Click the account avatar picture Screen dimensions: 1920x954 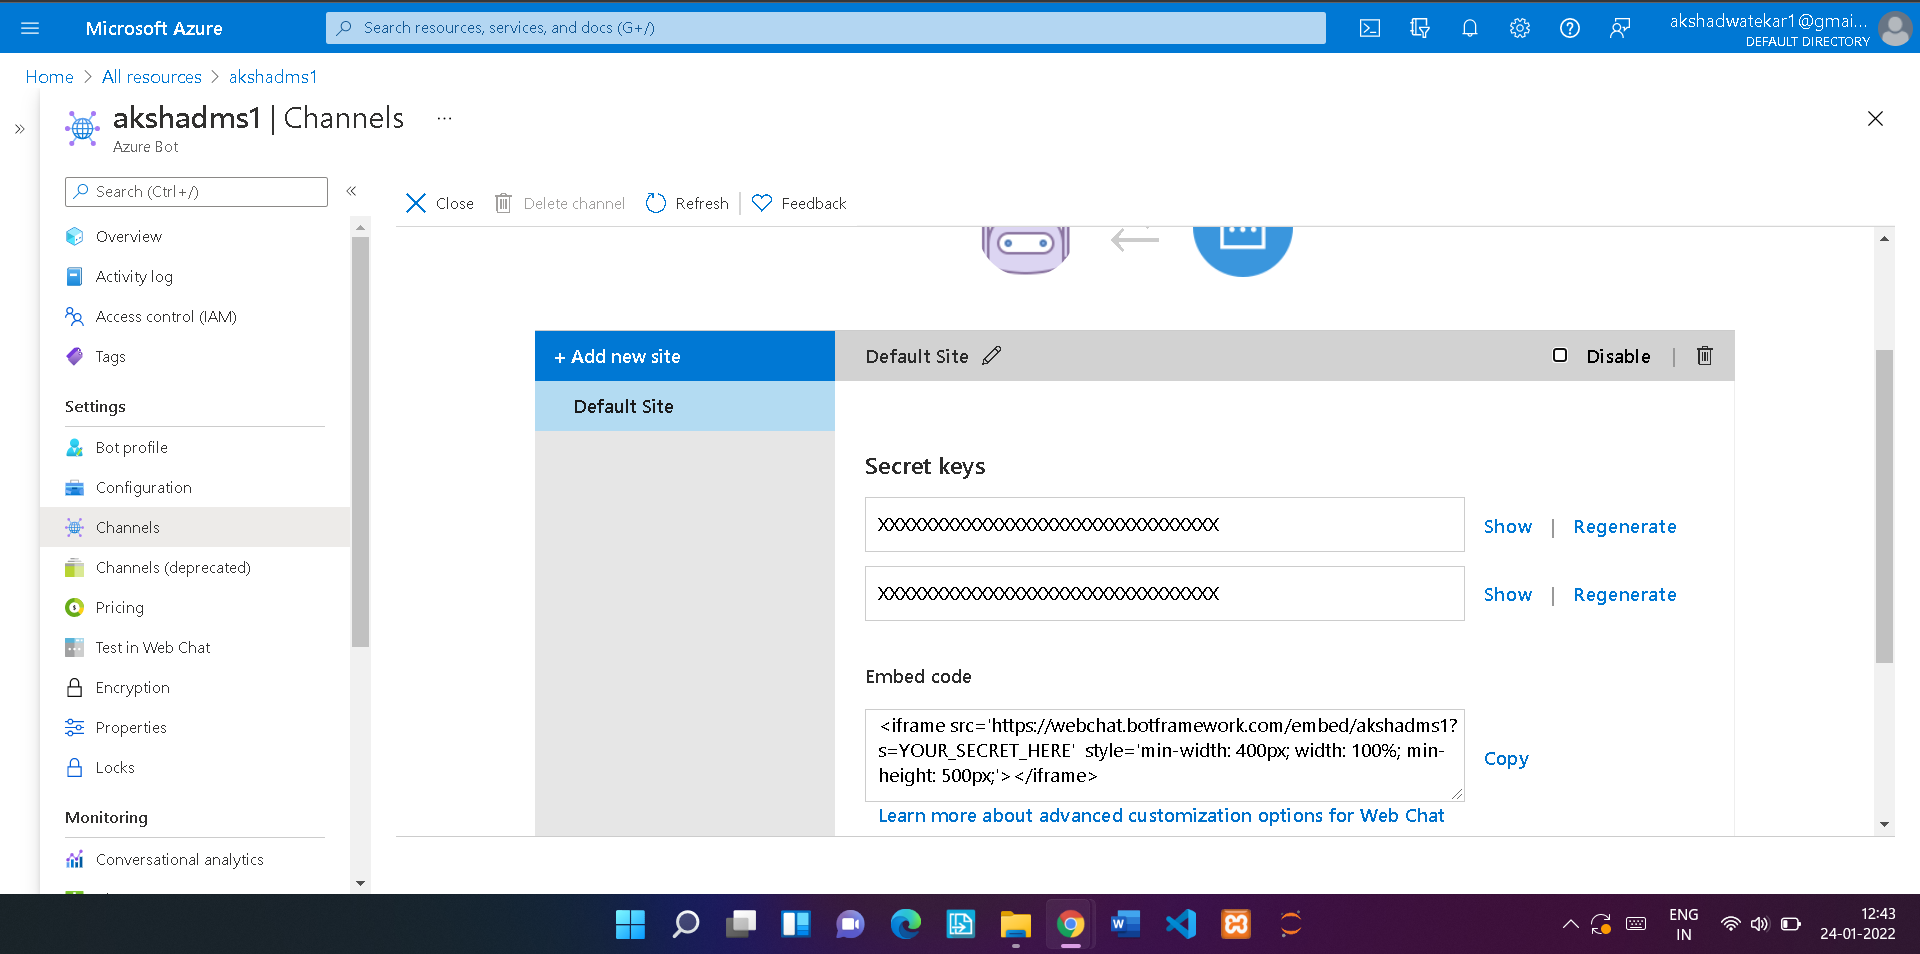(1895, 28)
